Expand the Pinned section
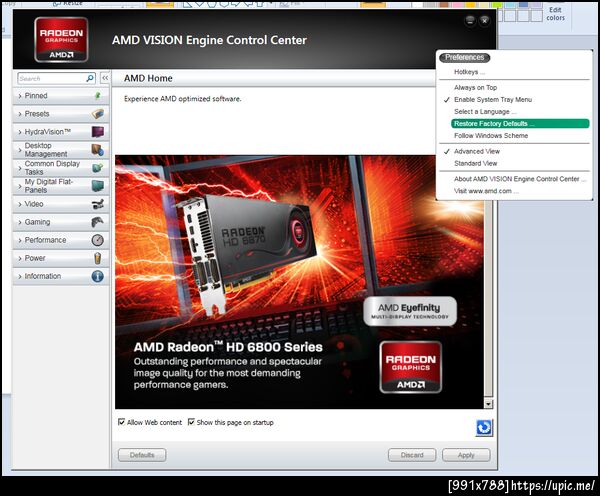The height and width of the screenshot is (496, 600). 61,96
